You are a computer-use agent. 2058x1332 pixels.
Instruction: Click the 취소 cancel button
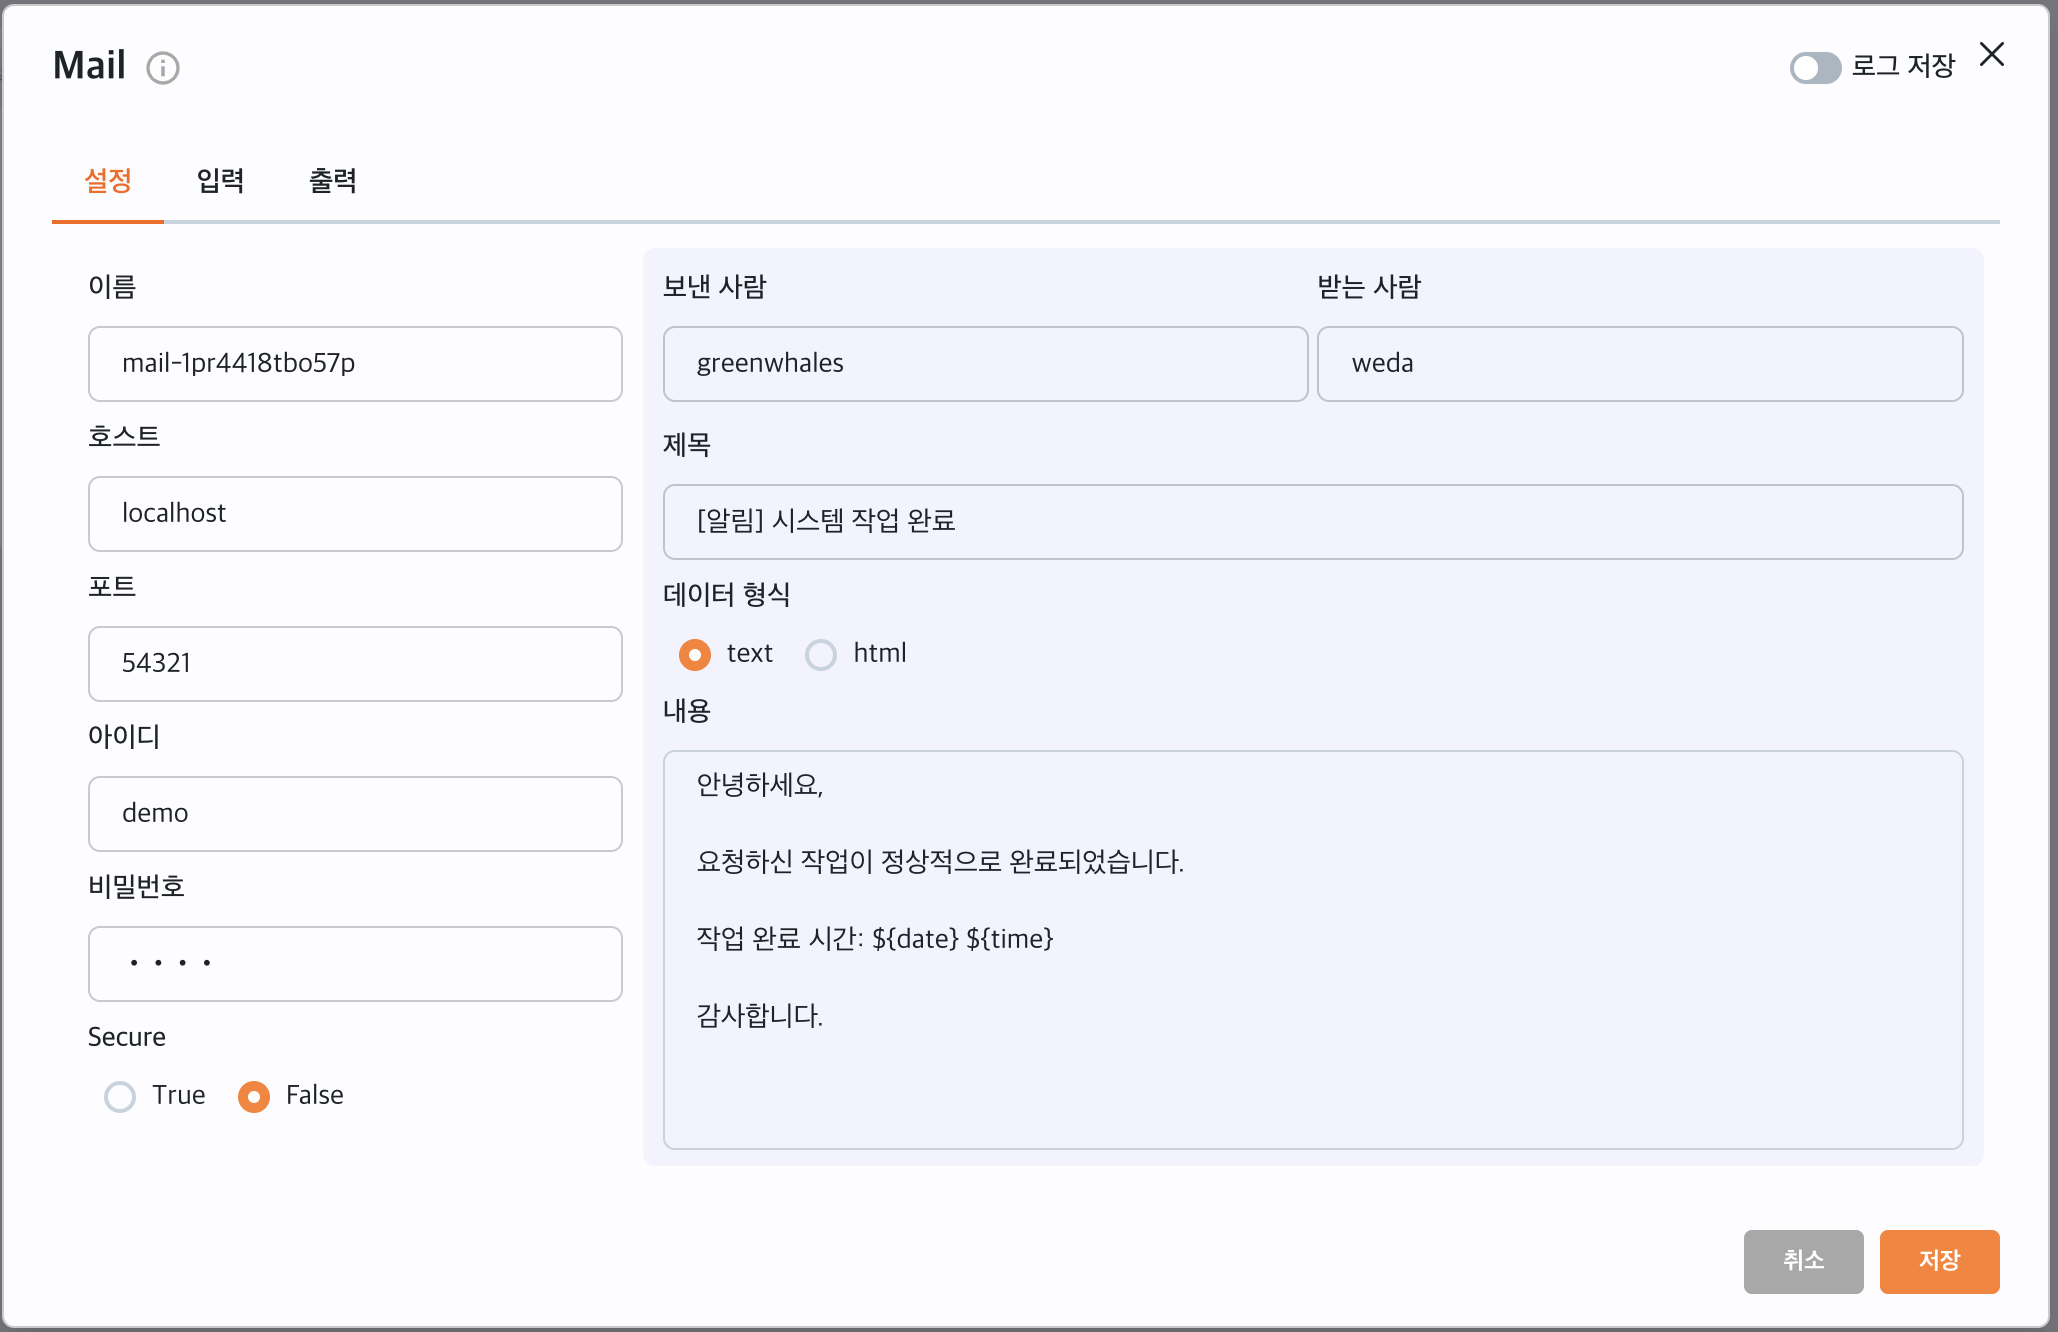[1803, 1261]
